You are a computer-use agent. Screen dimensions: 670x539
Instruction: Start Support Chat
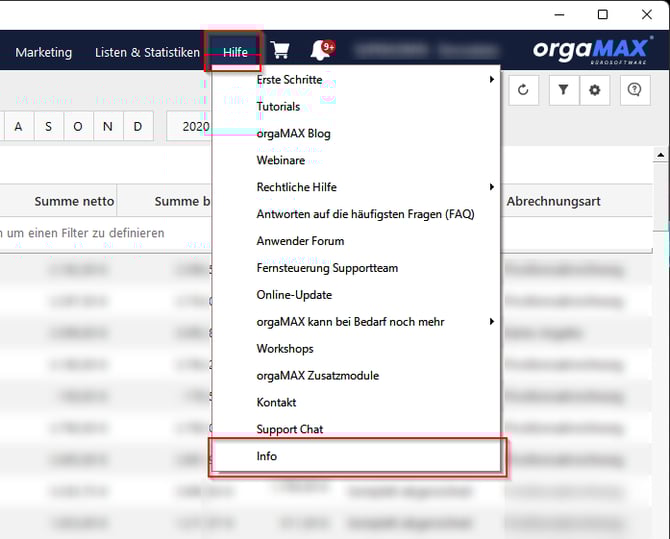(x=356, y=429)
